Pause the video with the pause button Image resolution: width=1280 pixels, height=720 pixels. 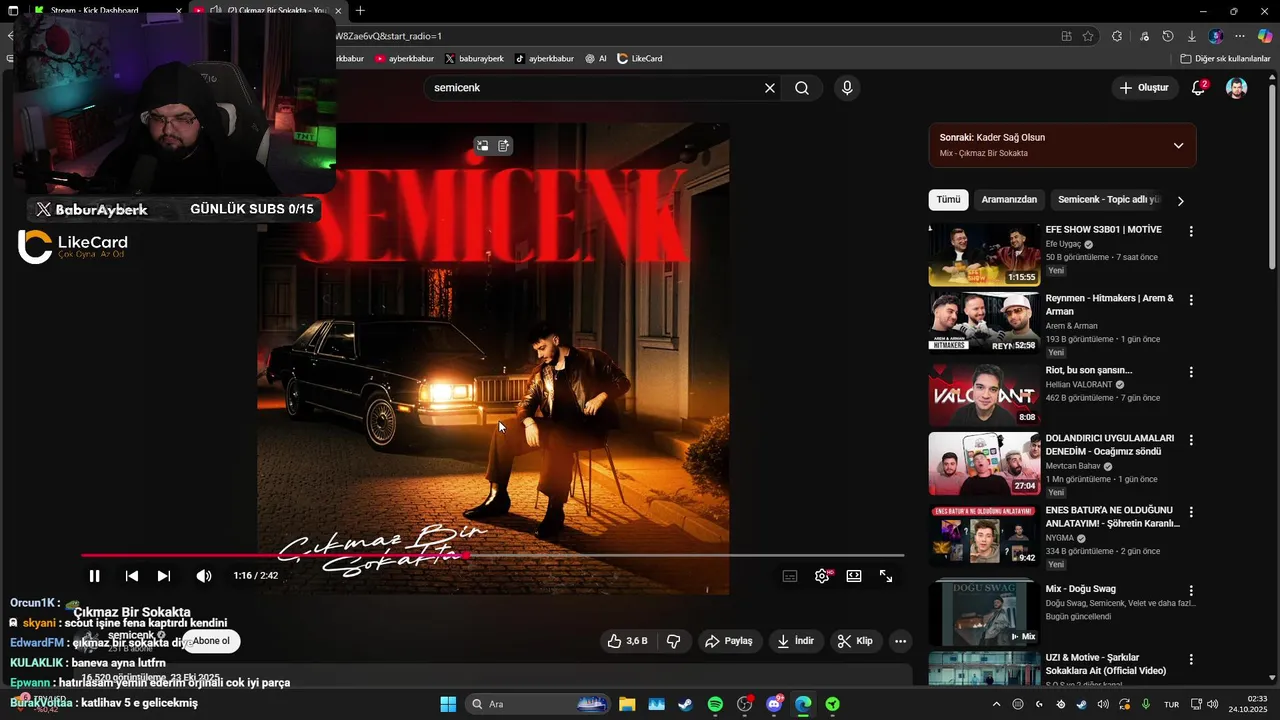tap(94, 576)
